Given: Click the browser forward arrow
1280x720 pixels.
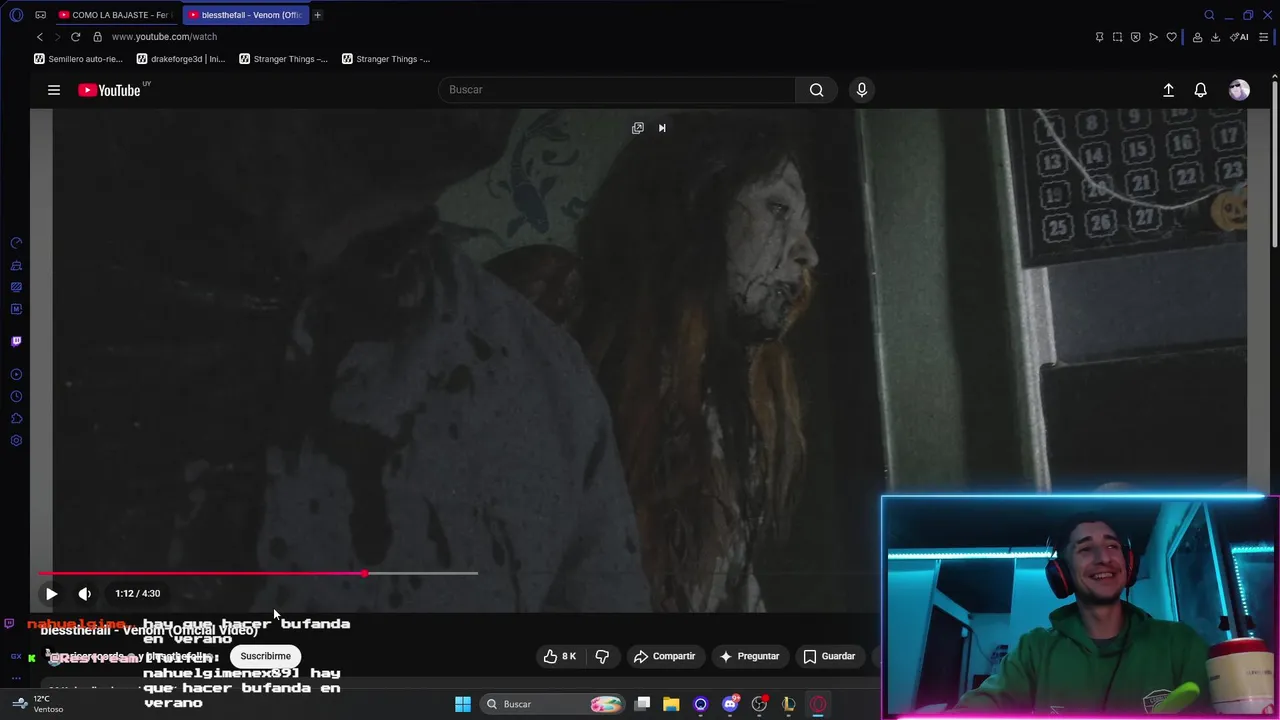Looking at the screenshot, I should pos(57,37).
